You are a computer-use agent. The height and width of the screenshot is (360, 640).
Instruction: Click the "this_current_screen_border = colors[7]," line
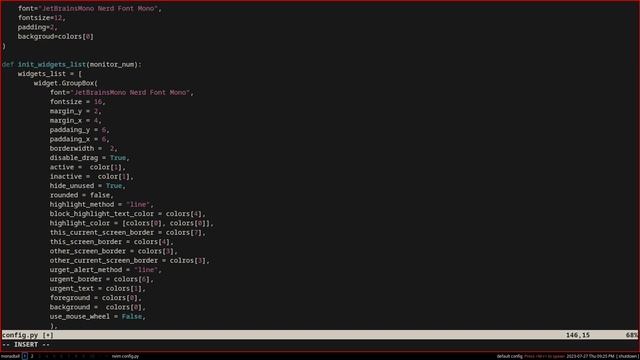128,233
